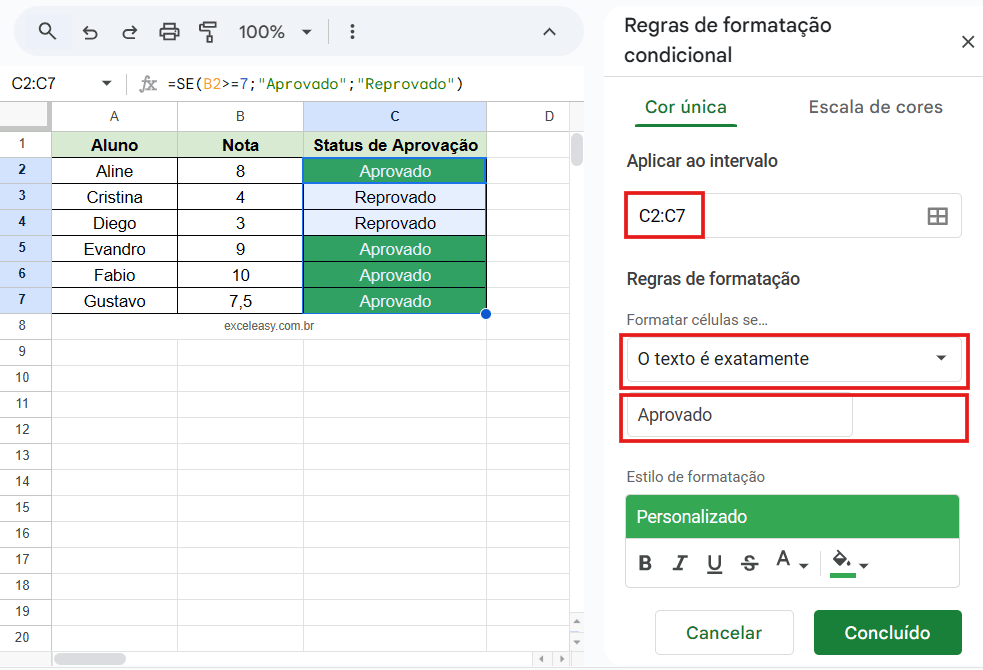
Task: Open the fill color picker in formatting style
Action: [x=843, y=563]
